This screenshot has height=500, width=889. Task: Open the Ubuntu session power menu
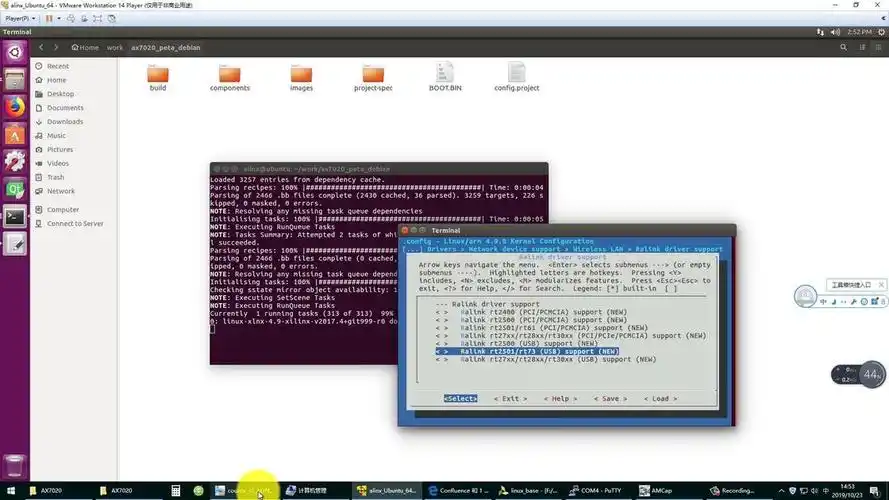882,32
